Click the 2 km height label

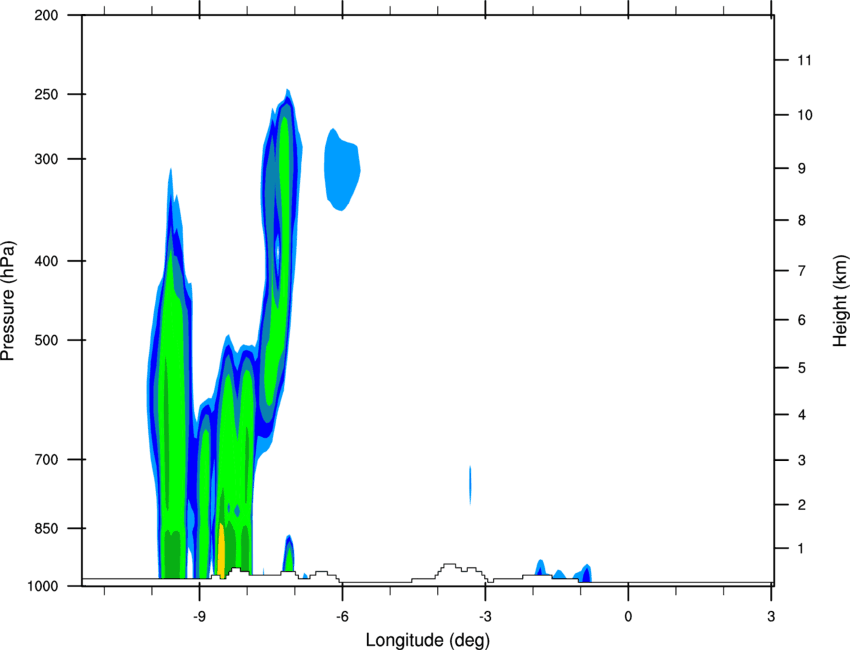pyautogui.click(x=801, y=505)
